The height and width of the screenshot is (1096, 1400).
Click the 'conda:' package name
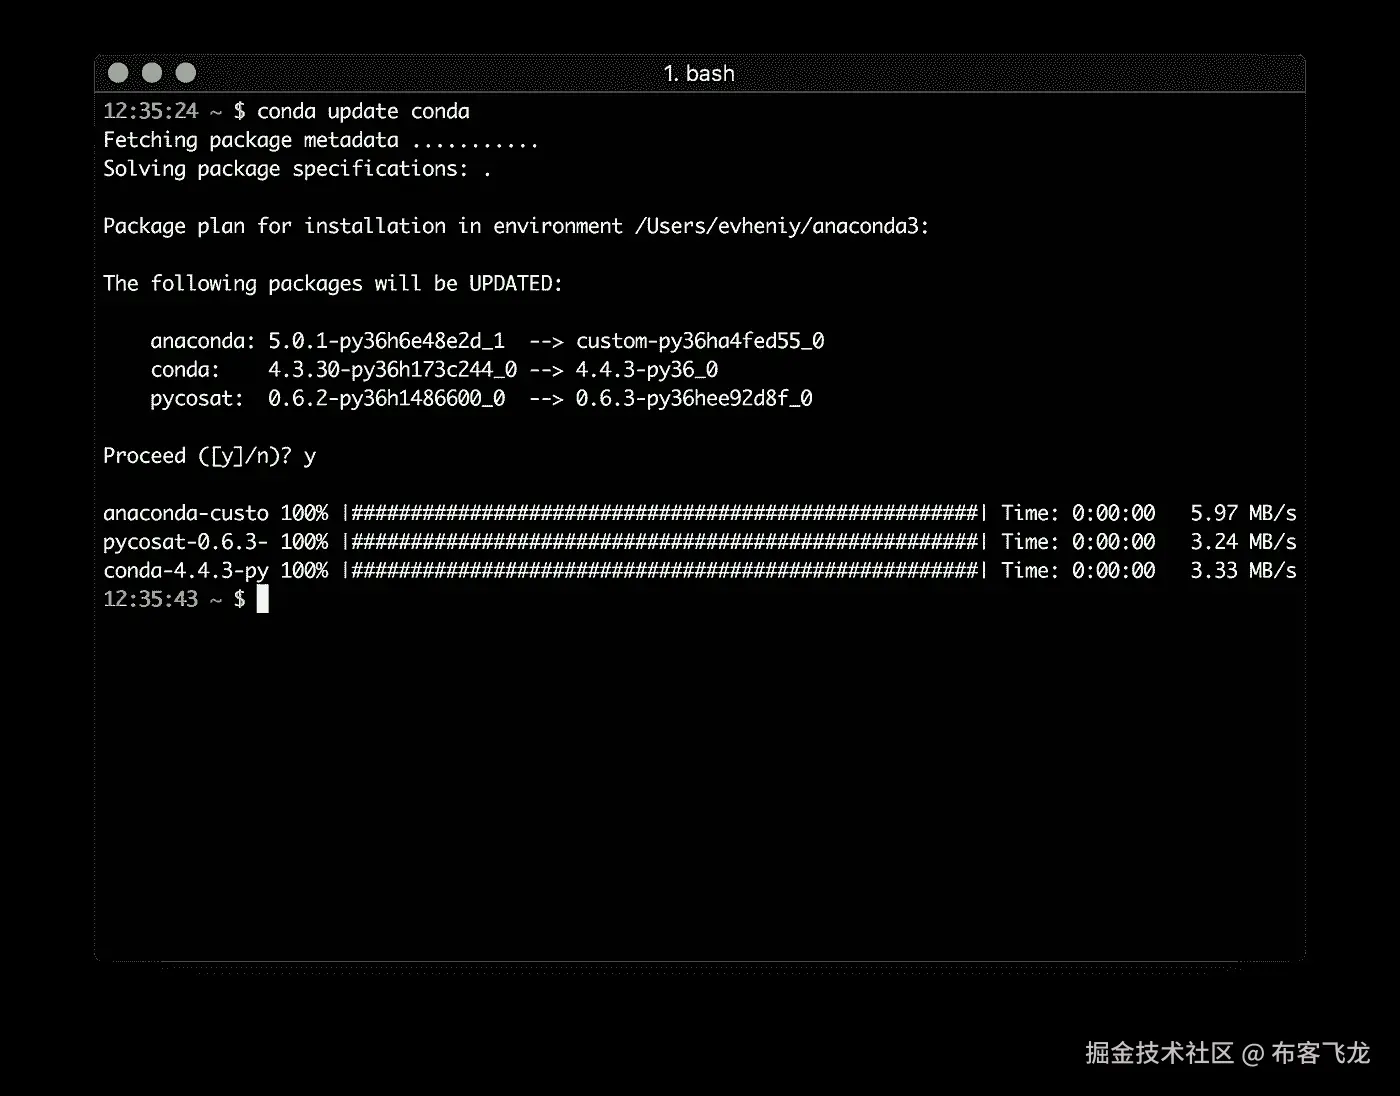pyautogui.click(x=185, y=370)
